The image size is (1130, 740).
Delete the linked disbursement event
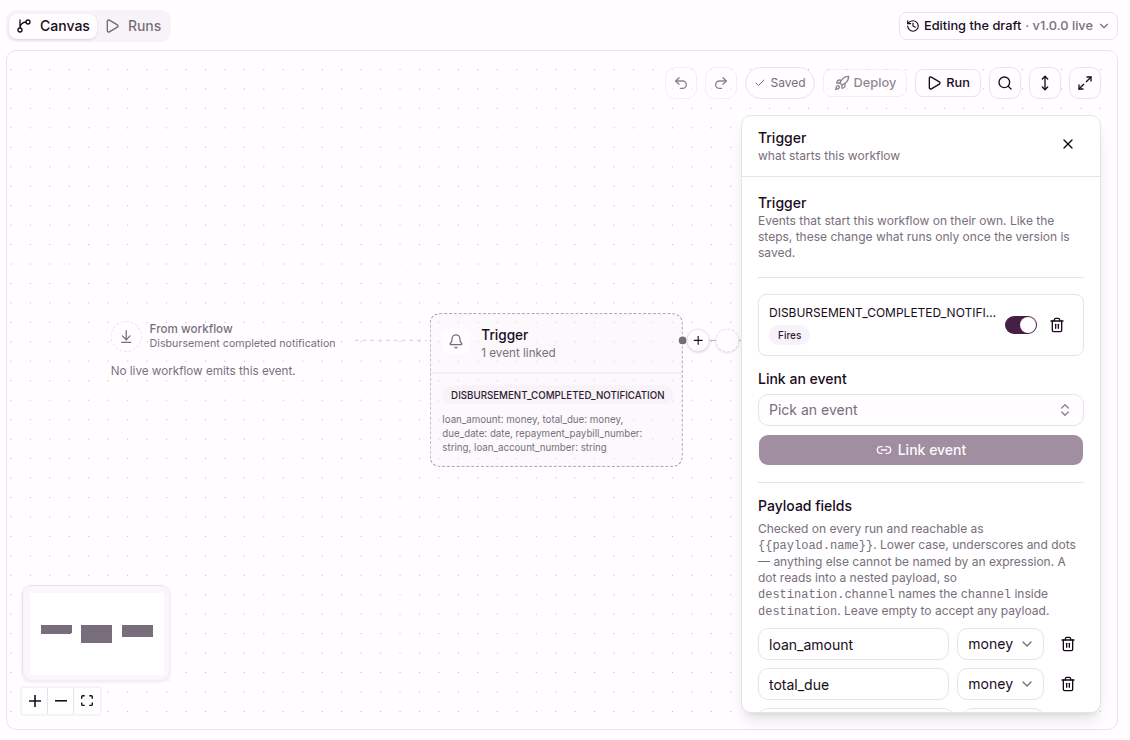tap(1056, 325)
